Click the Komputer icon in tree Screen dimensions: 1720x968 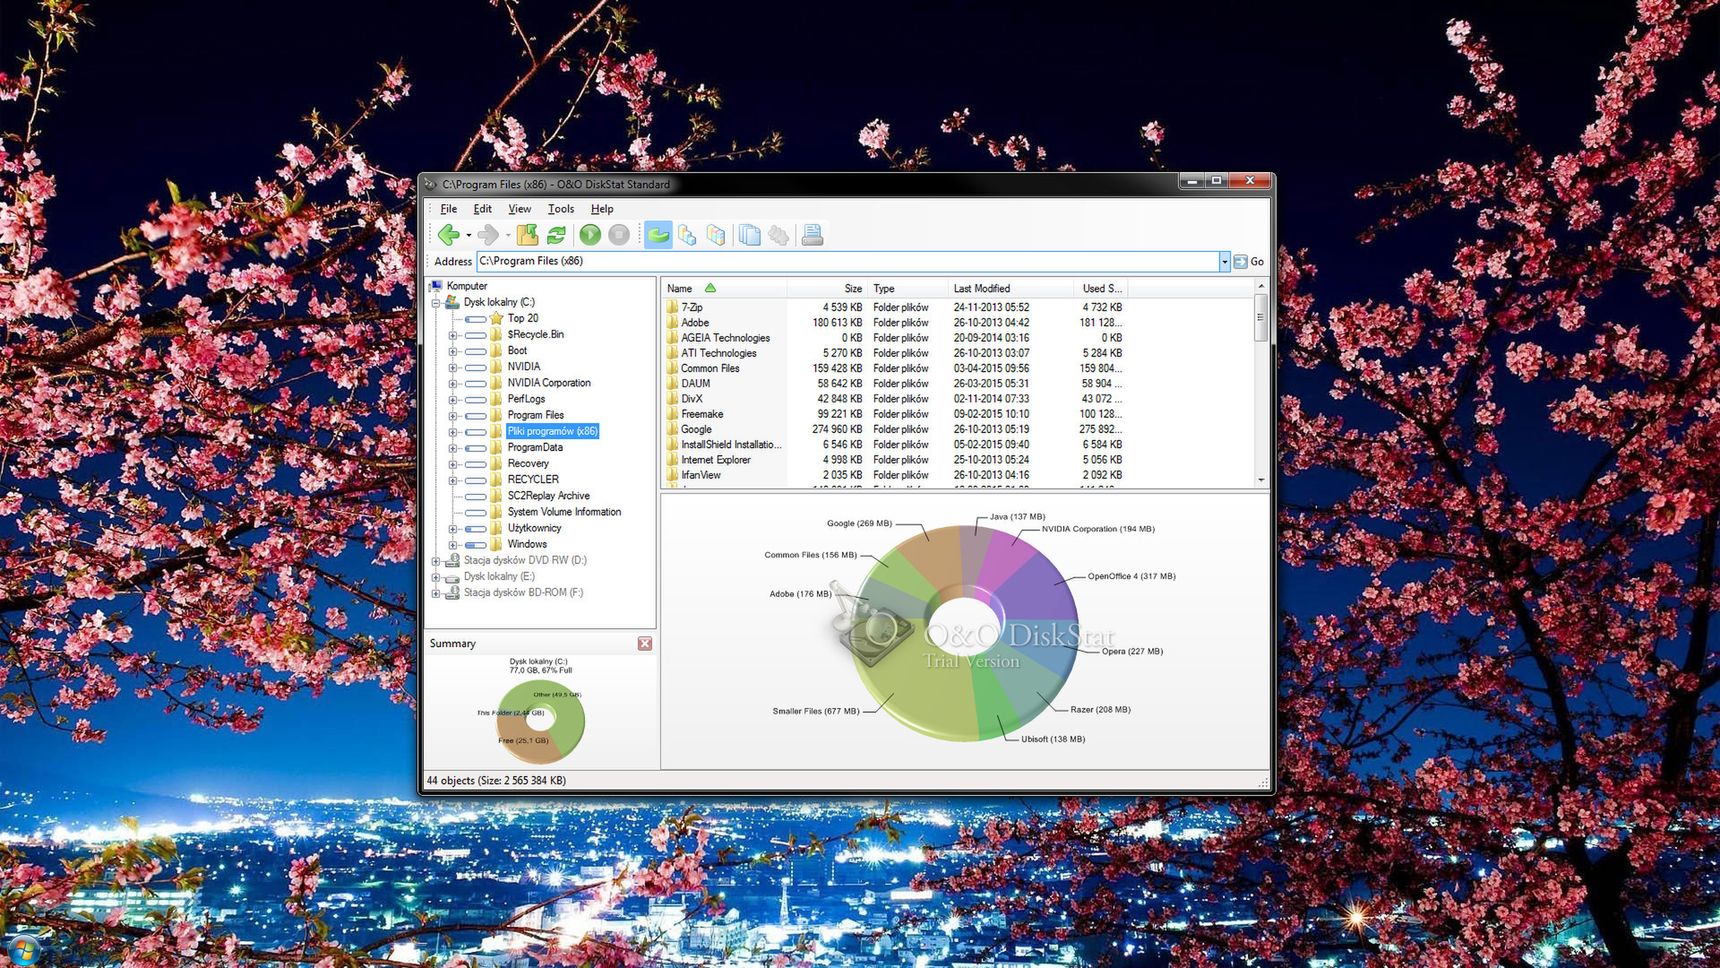(436, 286)
